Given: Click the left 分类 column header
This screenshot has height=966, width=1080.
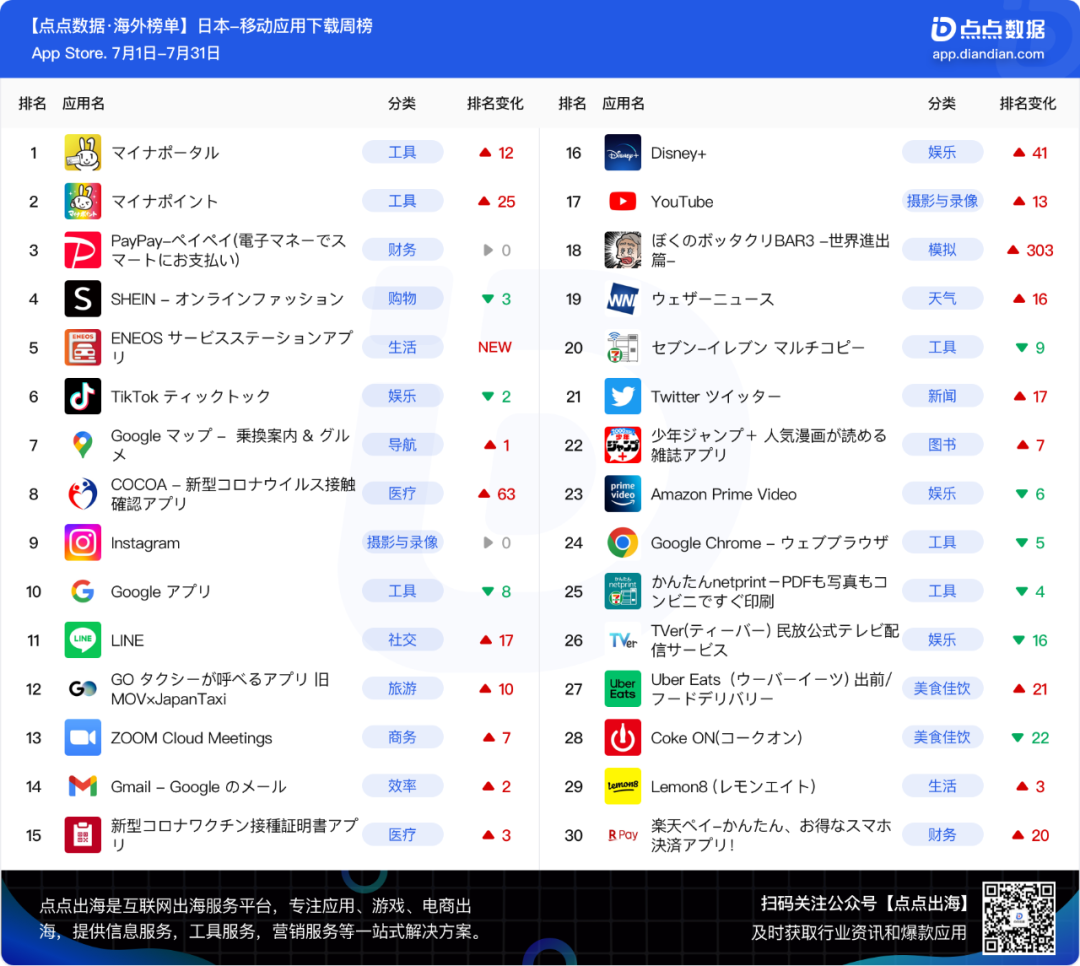Looking at the screenshot, I should (x=402, y=103).
